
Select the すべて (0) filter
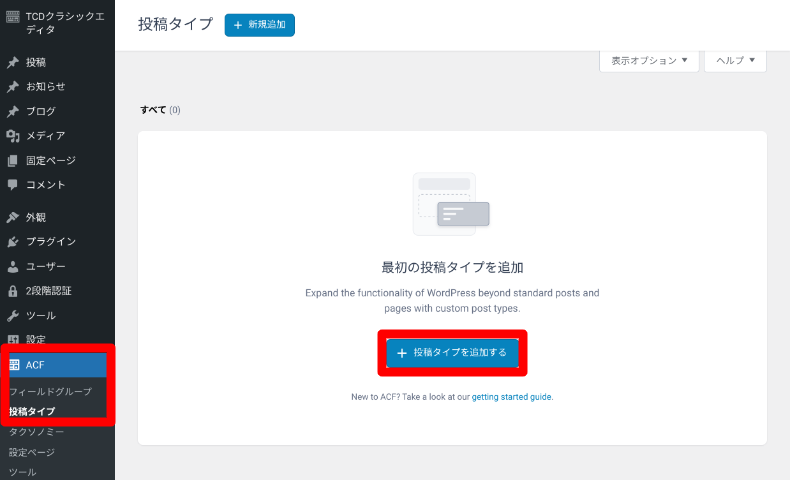(x=160, y=110)
